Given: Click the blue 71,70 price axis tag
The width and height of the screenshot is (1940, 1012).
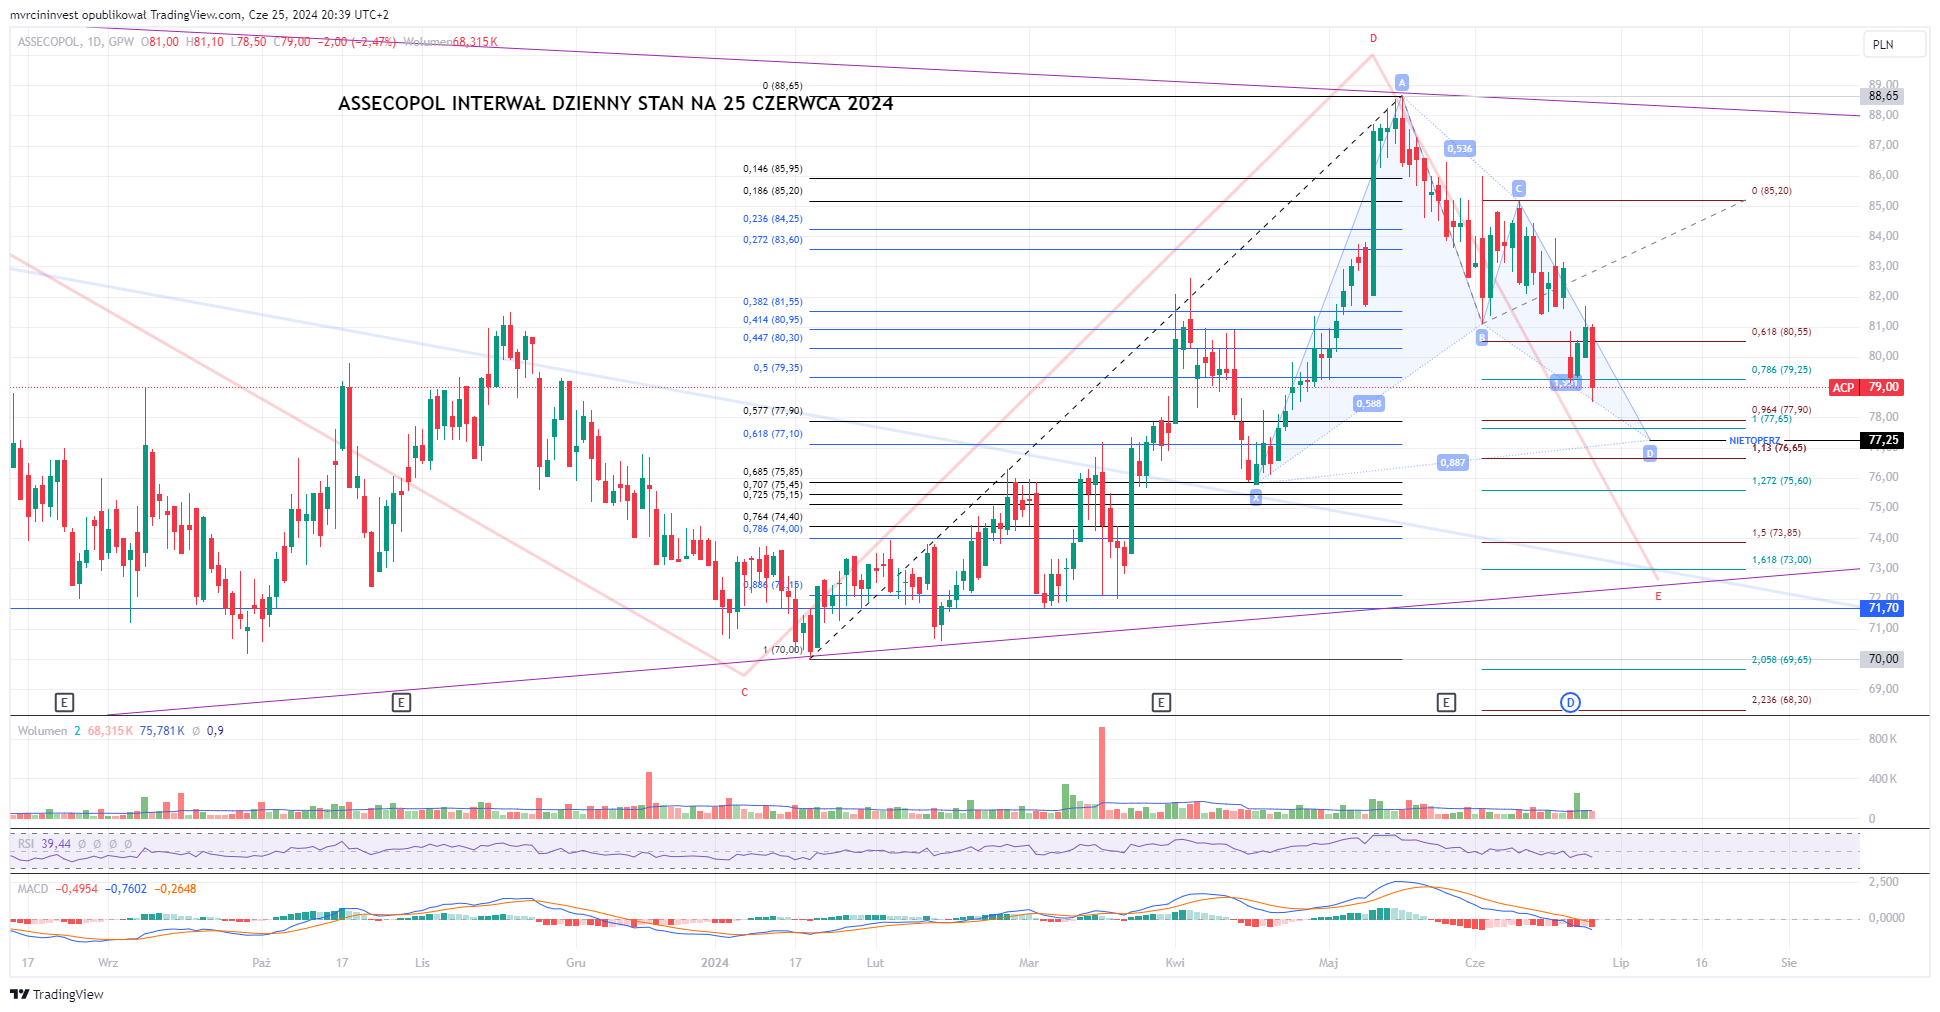Looking at the screenshot, I should (1883, 608).
